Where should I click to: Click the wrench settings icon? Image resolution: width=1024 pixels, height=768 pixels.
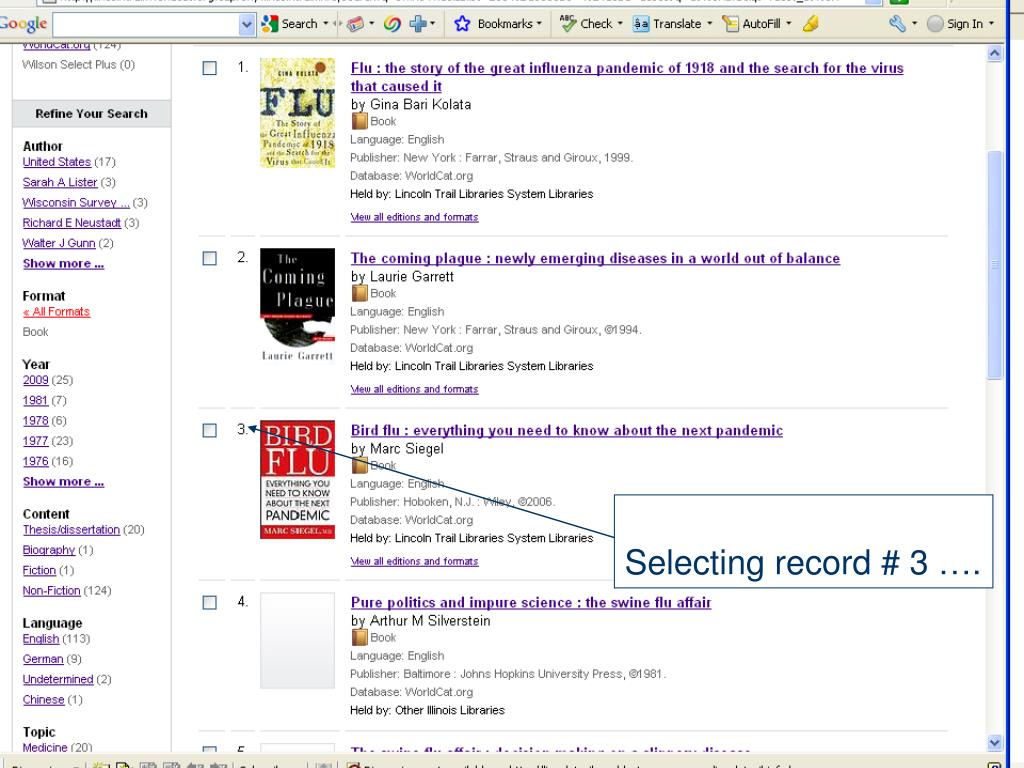[x=897, y=24]
